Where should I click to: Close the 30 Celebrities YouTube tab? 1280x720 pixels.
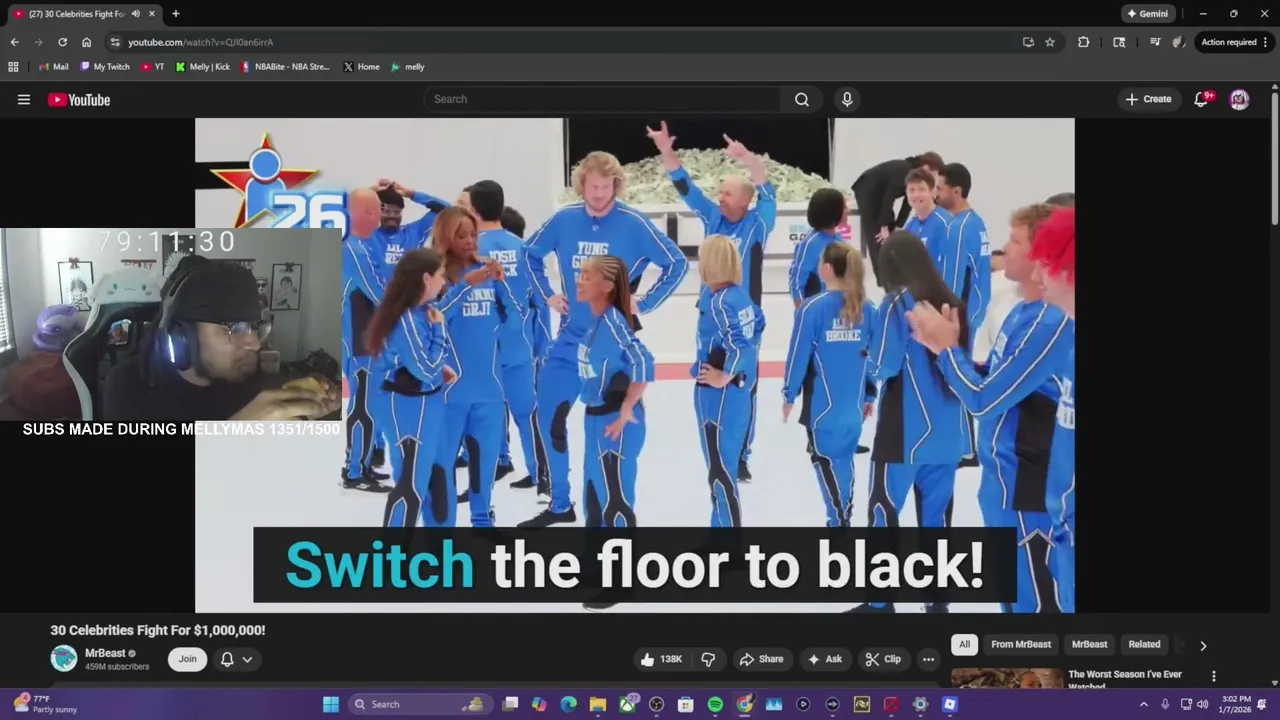tap(152, 14)
